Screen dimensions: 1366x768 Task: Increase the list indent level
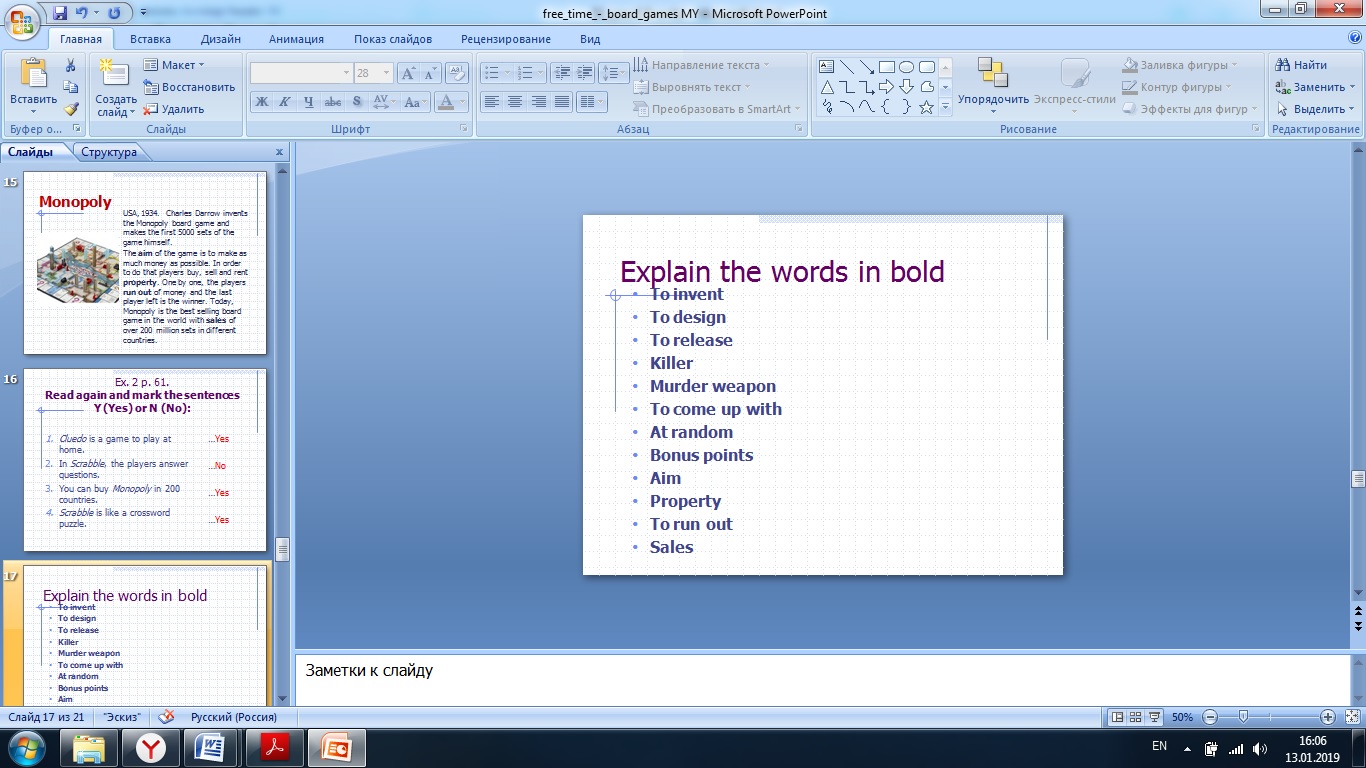pos(584,73)
